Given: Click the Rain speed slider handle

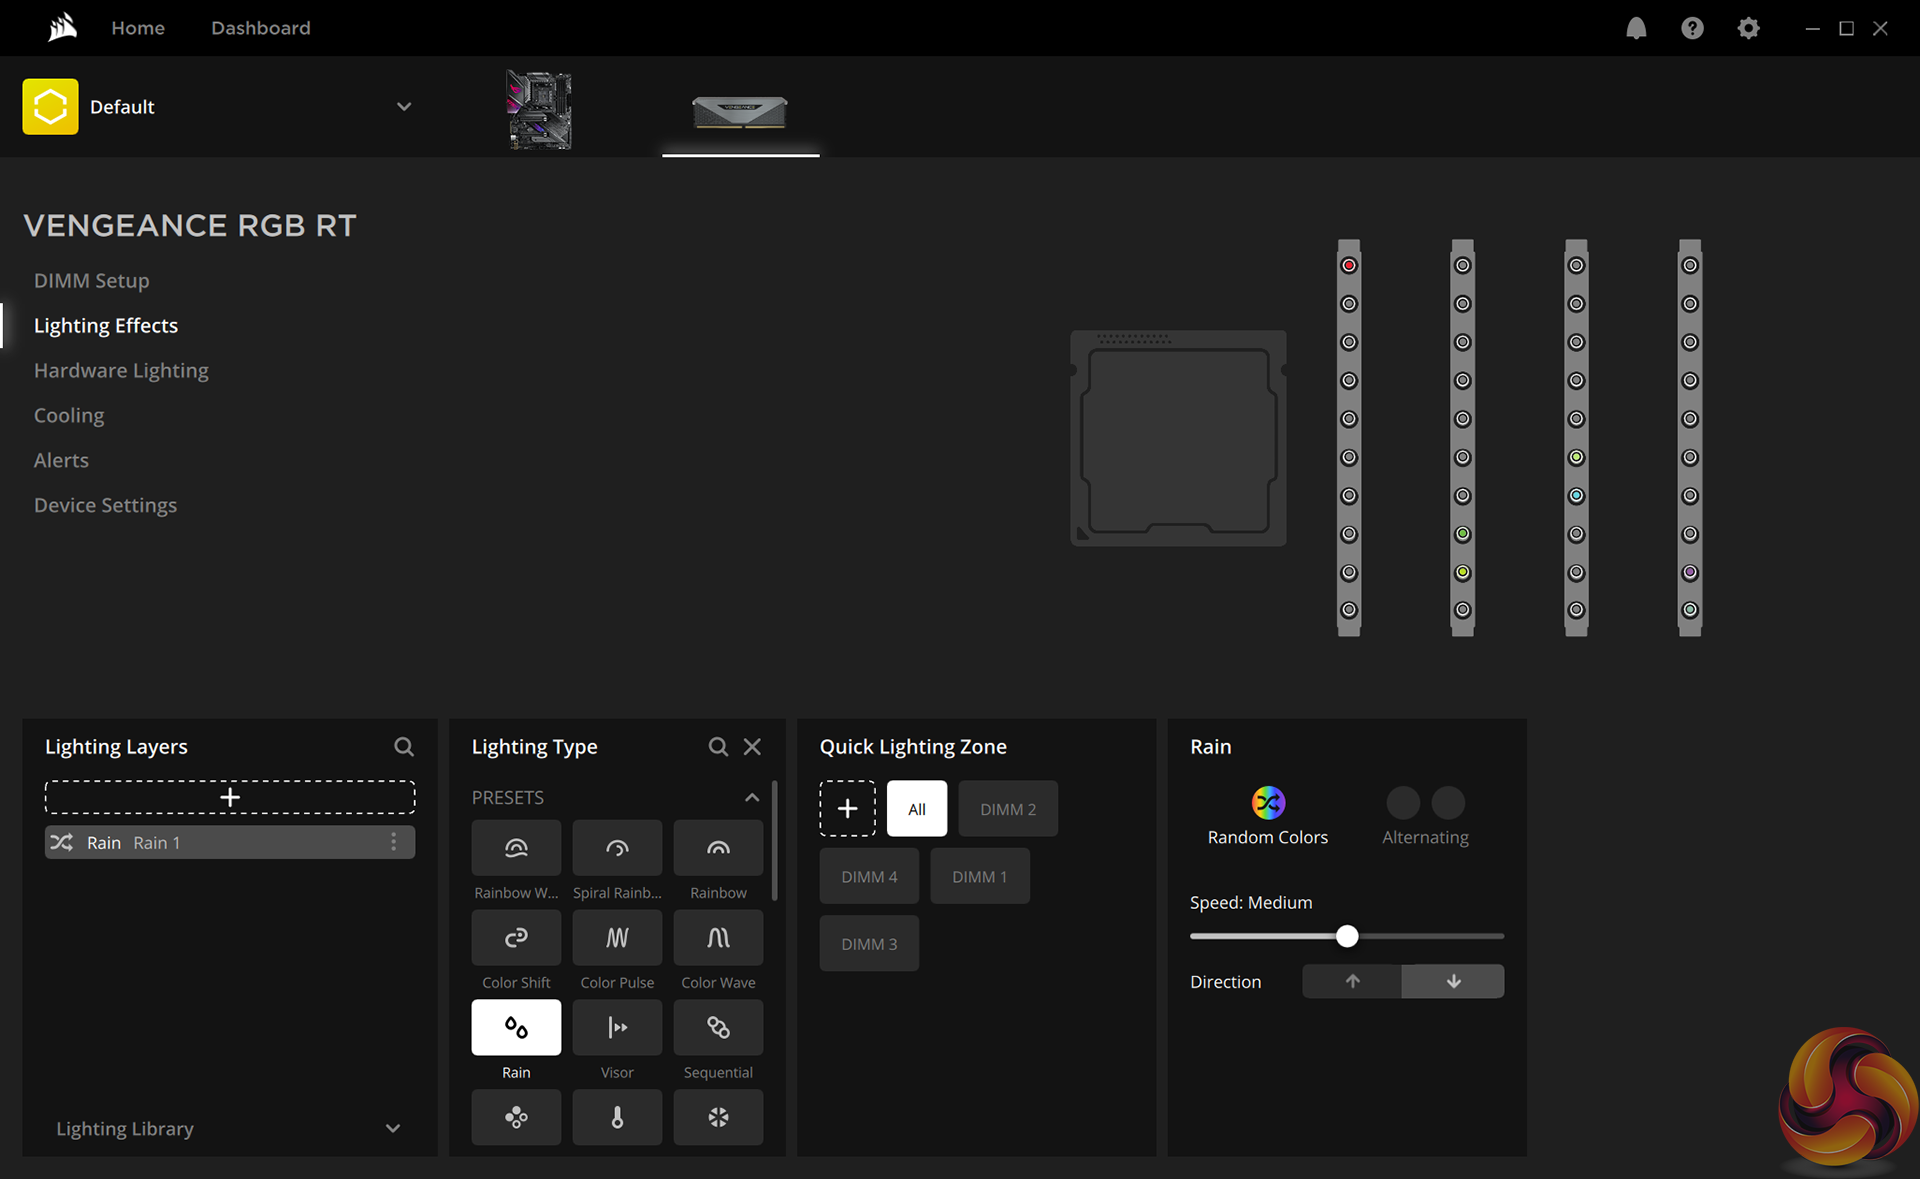Looking at the screenshot, I should click(1347, 936).
